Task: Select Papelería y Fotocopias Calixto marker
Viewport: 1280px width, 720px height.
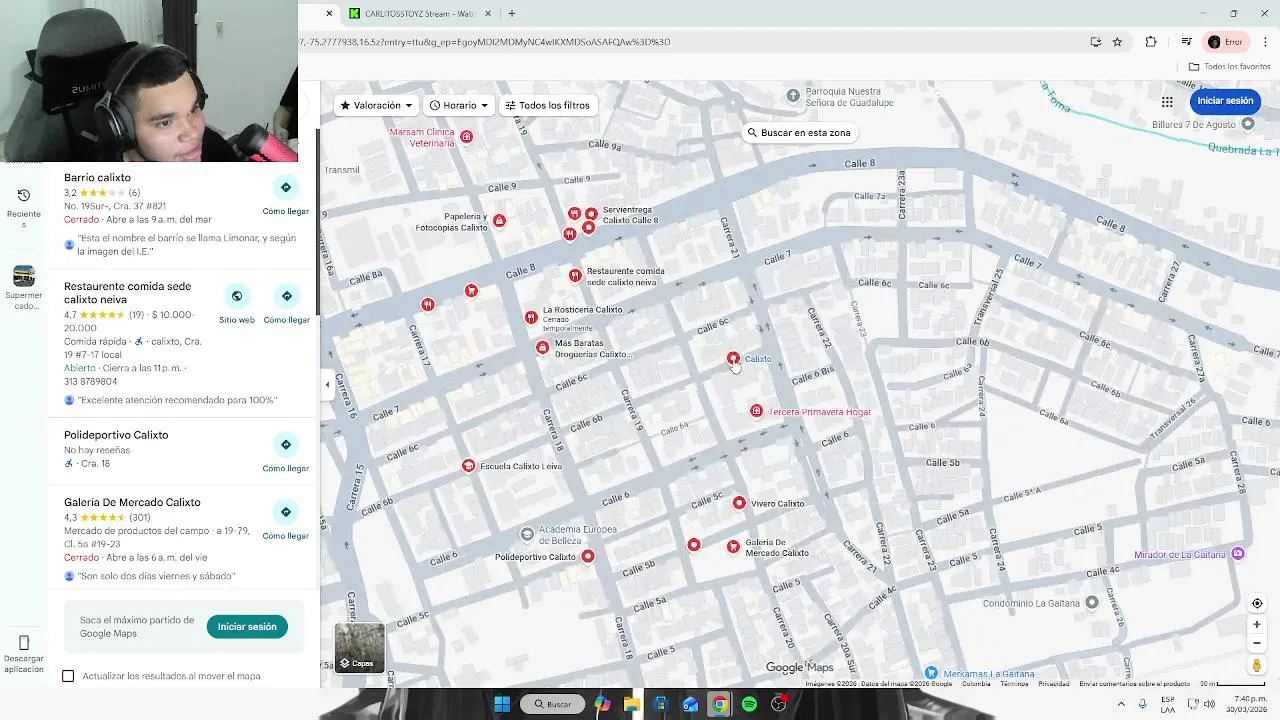Action: (x=499, y=220)
